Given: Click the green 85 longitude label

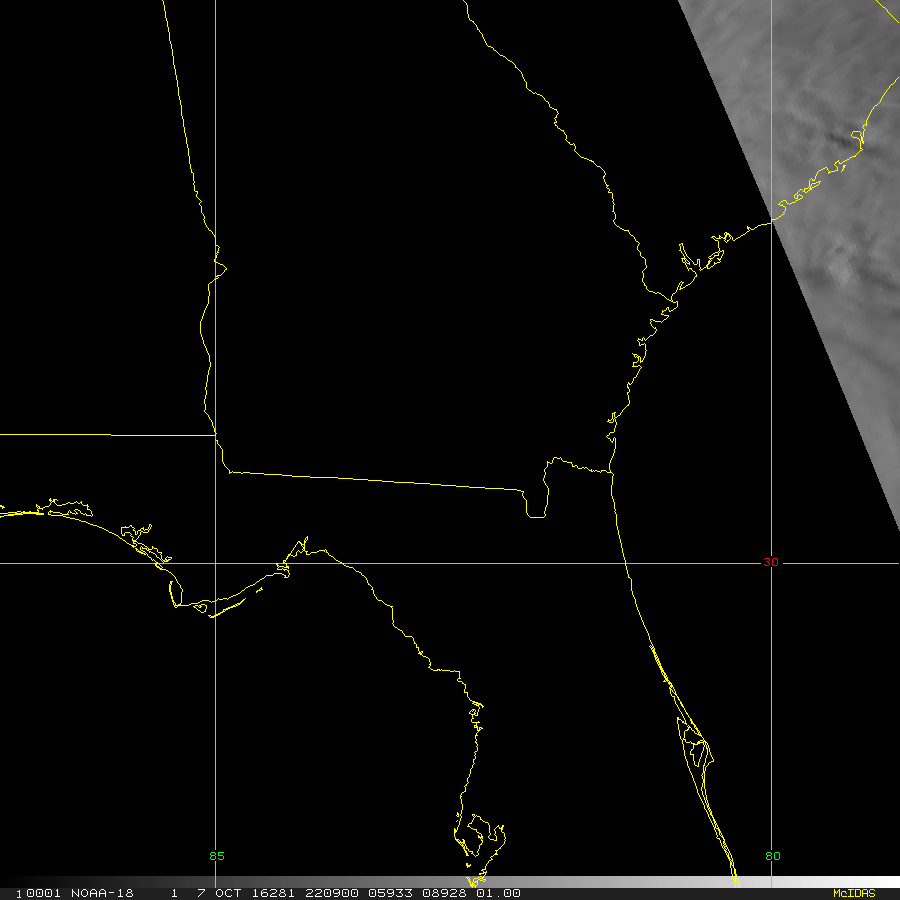Looking at the screenshot, I should 217,856.
